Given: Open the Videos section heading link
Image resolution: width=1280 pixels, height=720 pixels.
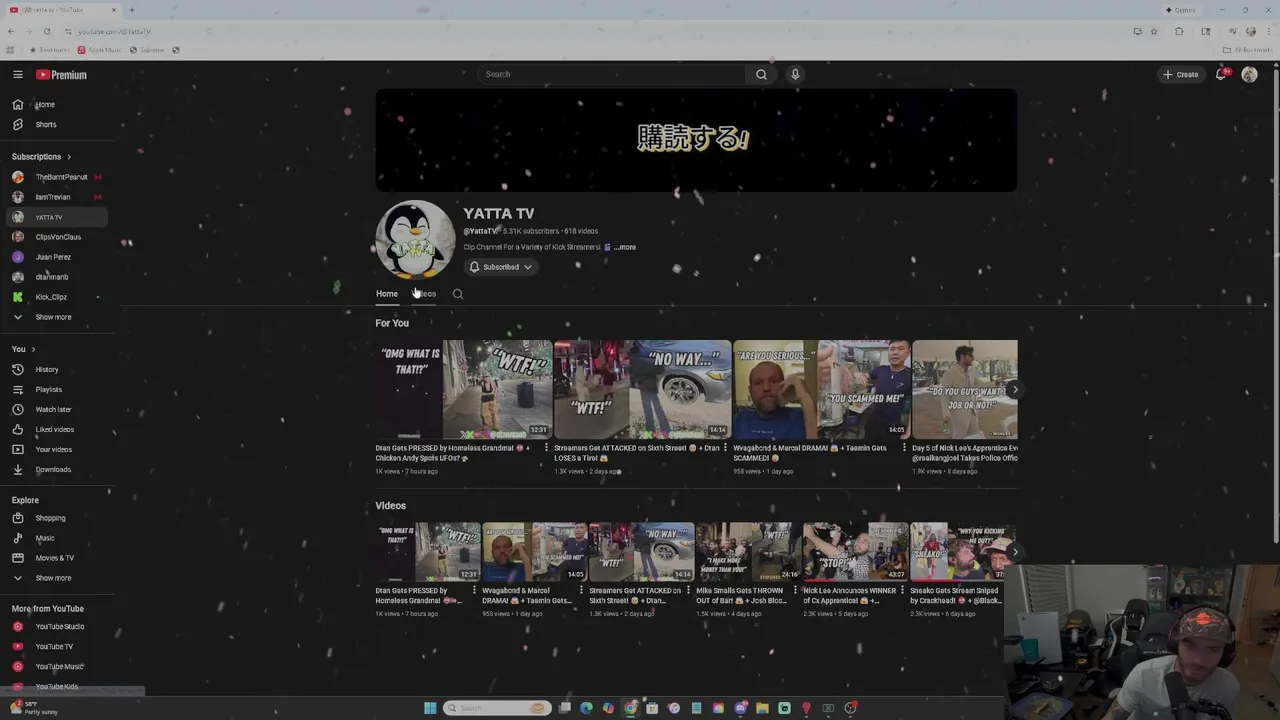Looking at the screenshot, I should pos(390,505).
